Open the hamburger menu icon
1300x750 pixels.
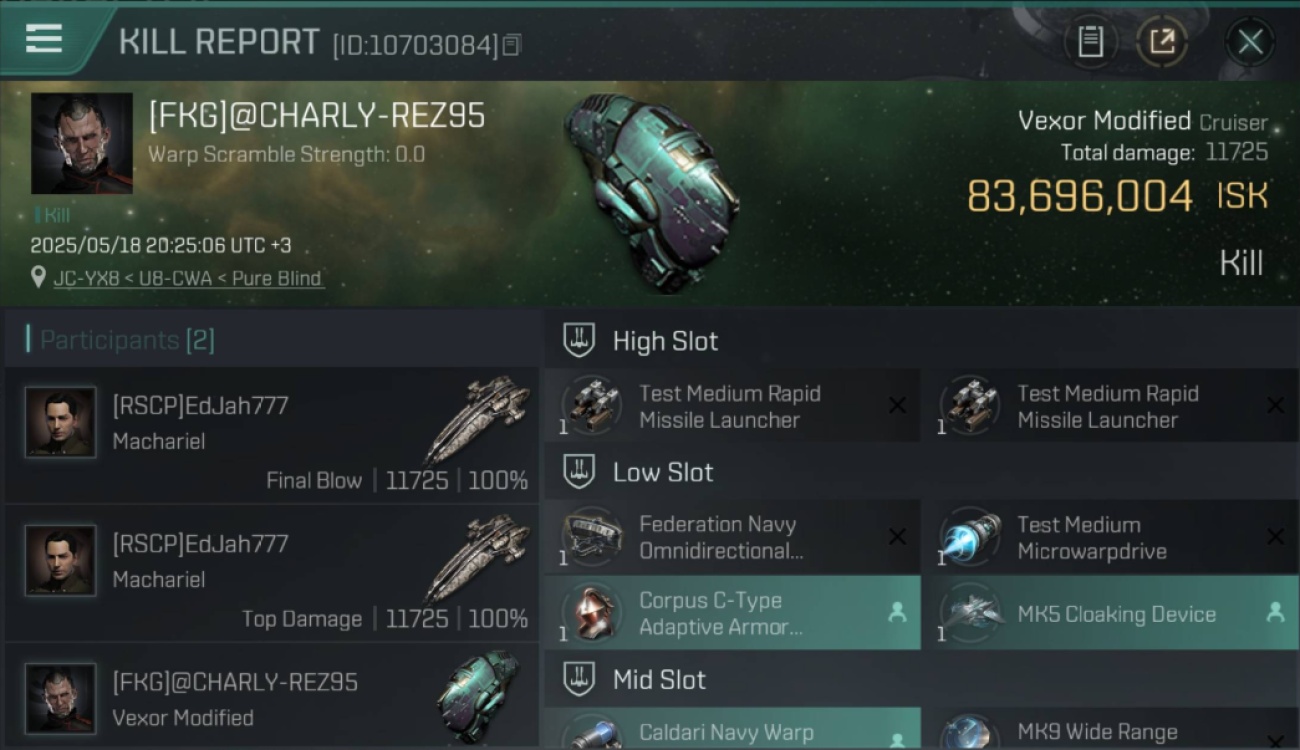pyautogui.click(x=44, y=39)
